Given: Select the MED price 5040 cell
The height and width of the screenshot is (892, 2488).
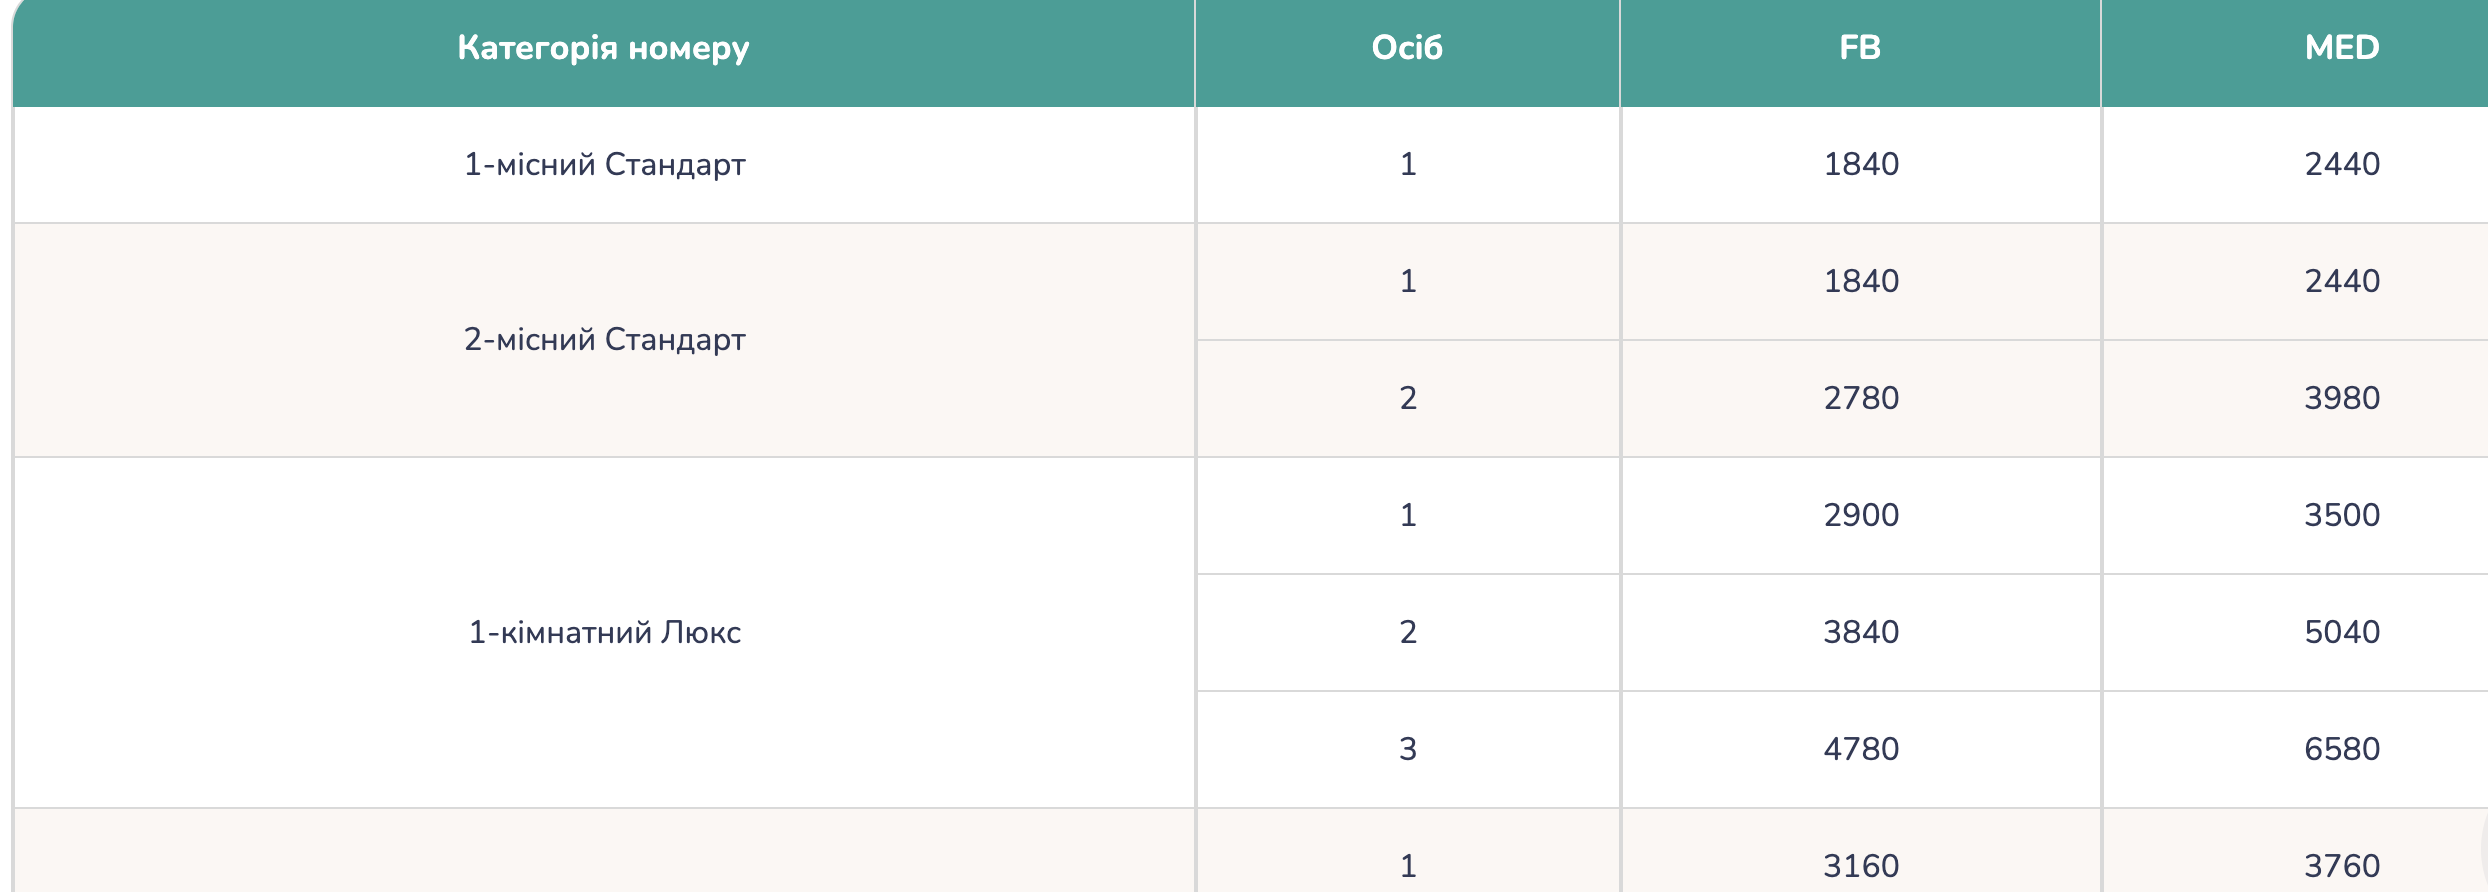Looking at the screenshot, I should click(x=2341, y=632).
